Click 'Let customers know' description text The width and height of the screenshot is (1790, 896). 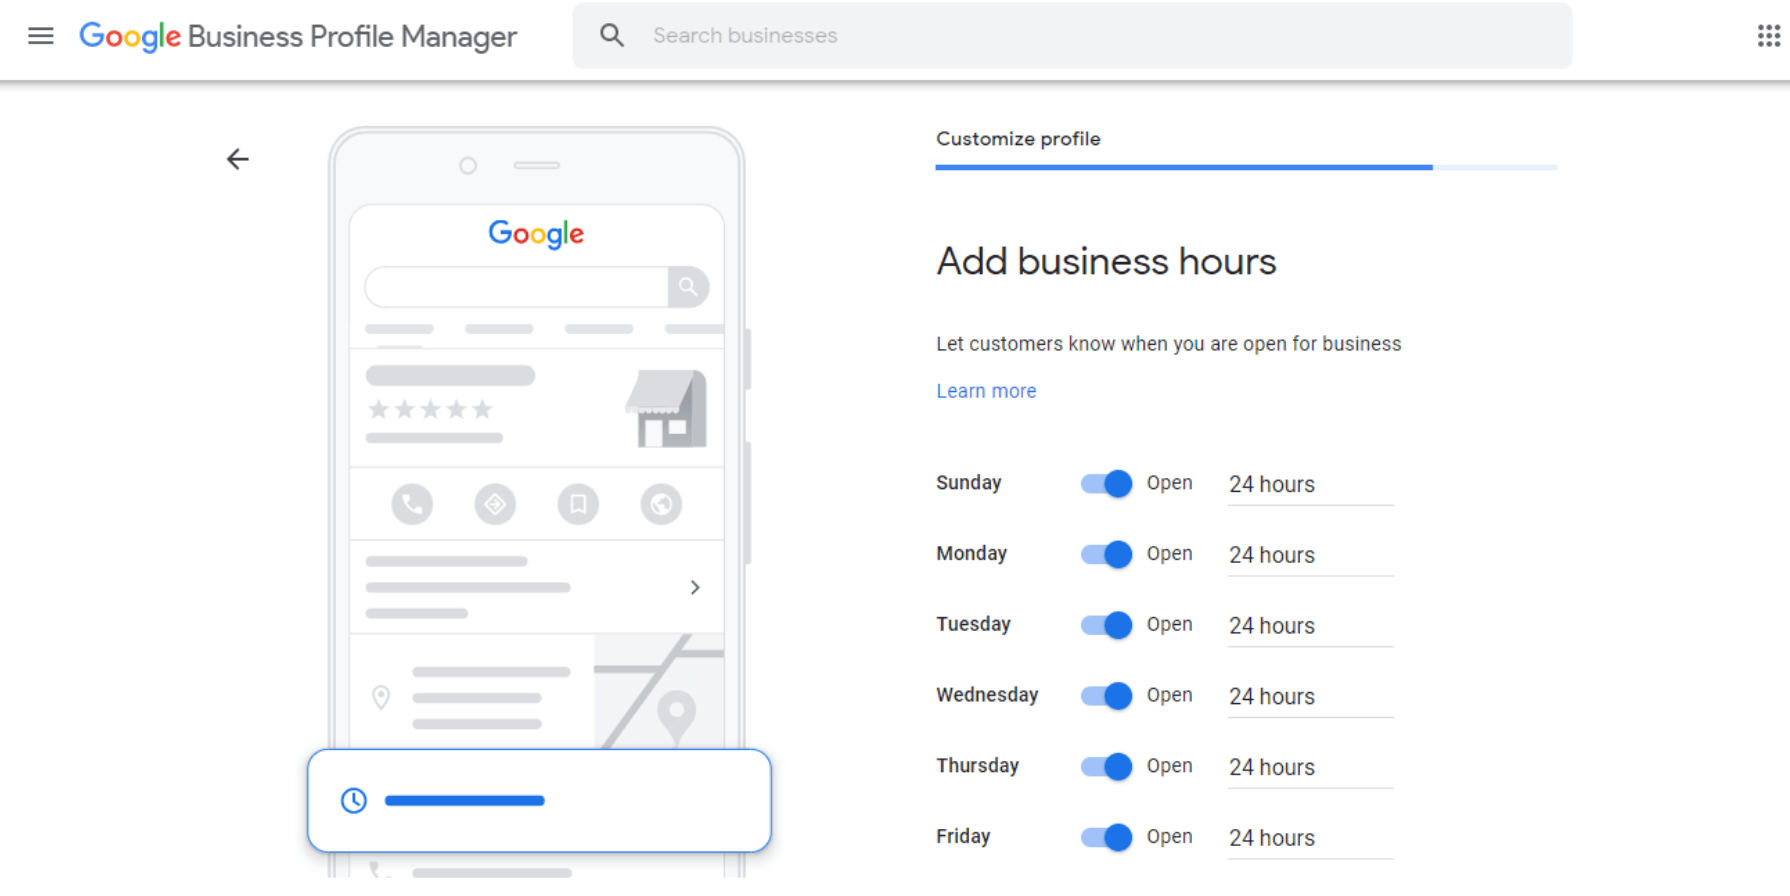point(1168,344)
